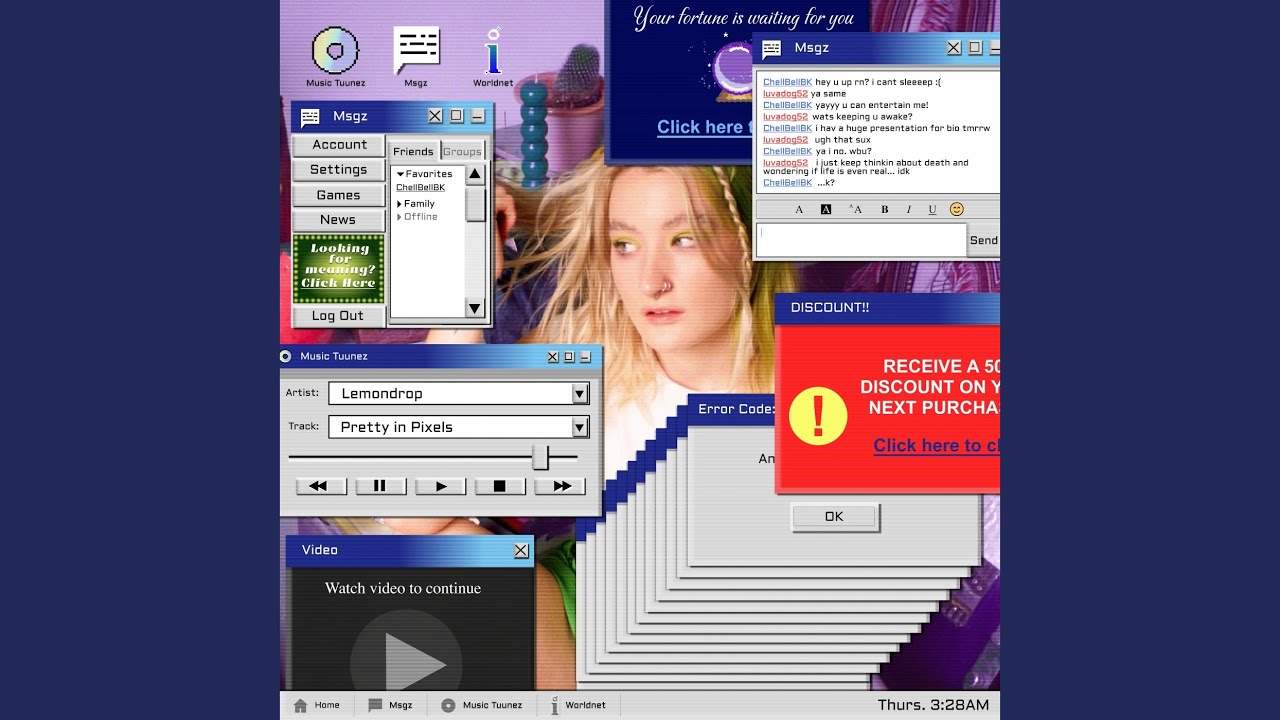The width and height of the screenshot is (1280, 720).
Task: Open the Music Tuunez desktop disc icon
Action: (335, 50)
